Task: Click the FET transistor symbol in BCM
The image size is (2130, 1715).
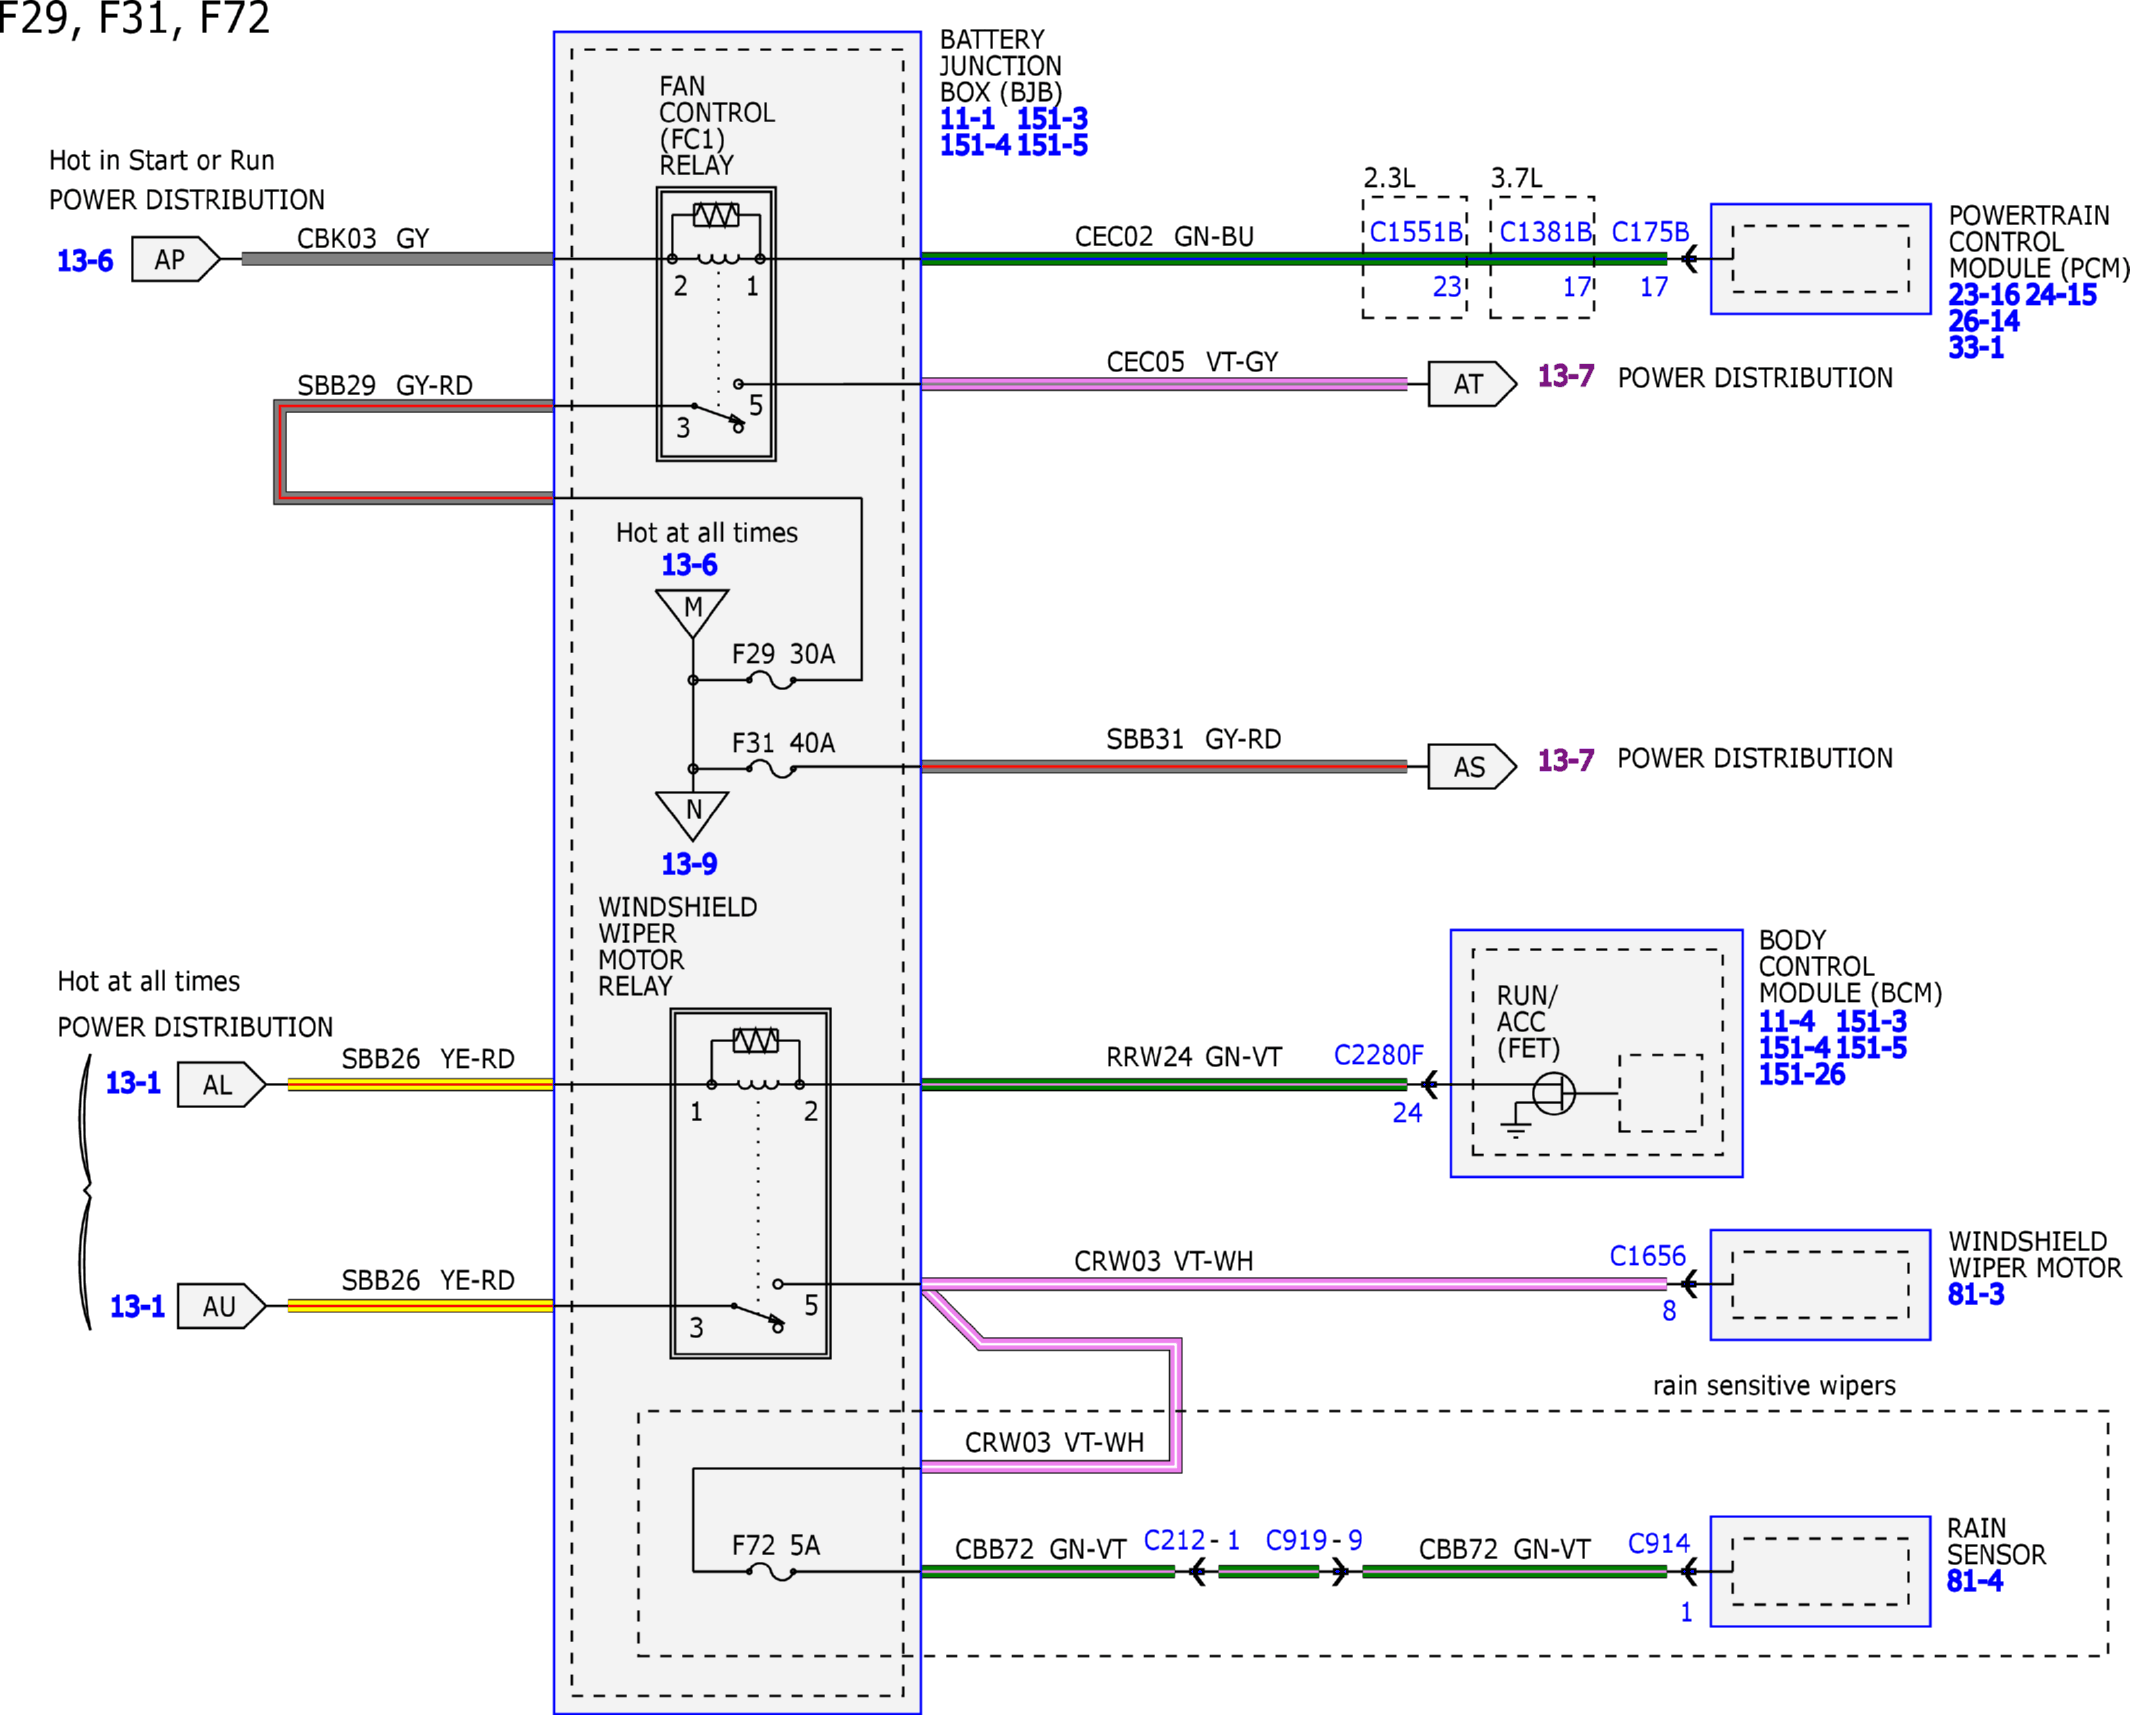Action: 1553,1093
